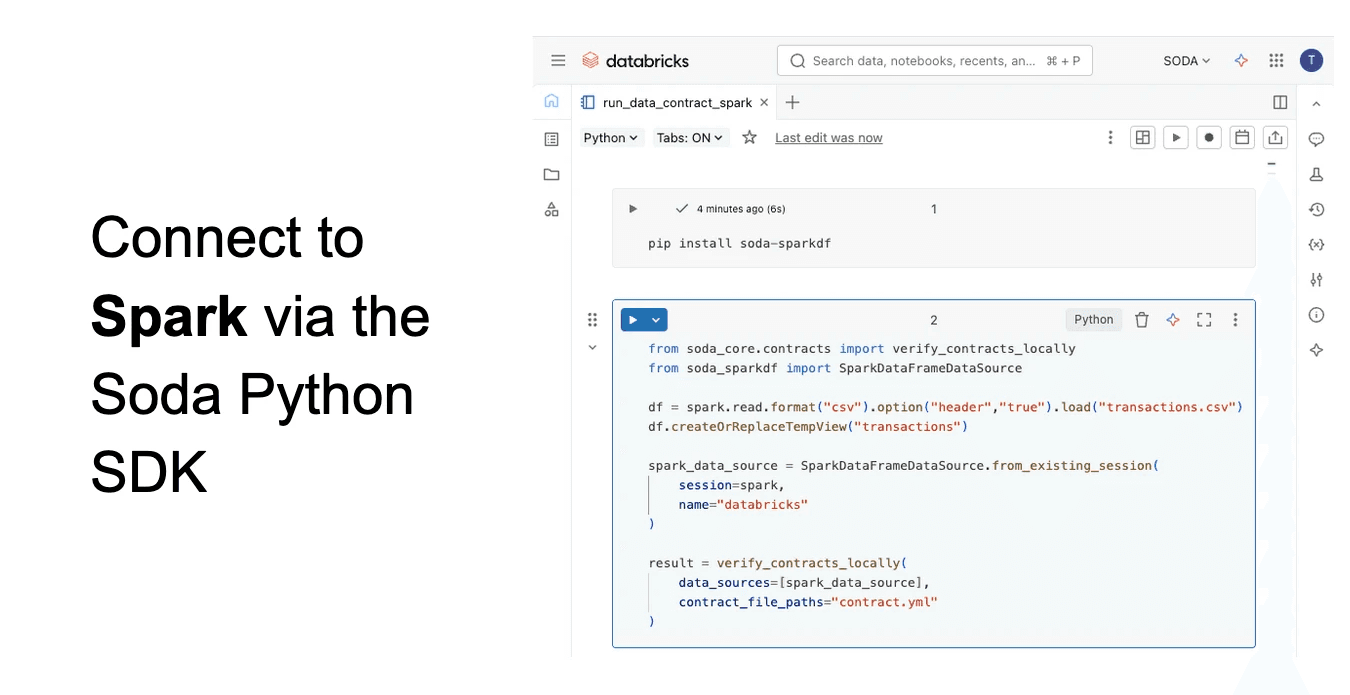Open the notebook kebab menu in toolbar

click(1110, 138)
